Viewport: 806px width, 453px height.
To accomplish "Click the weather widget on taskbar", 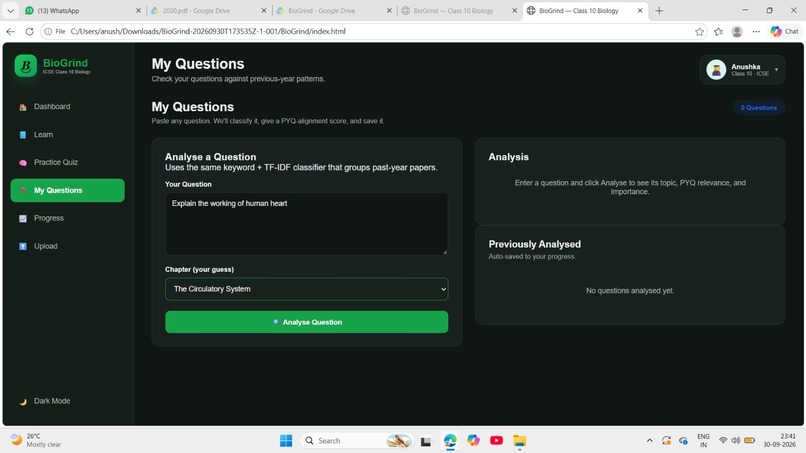I will coord(36,440).
